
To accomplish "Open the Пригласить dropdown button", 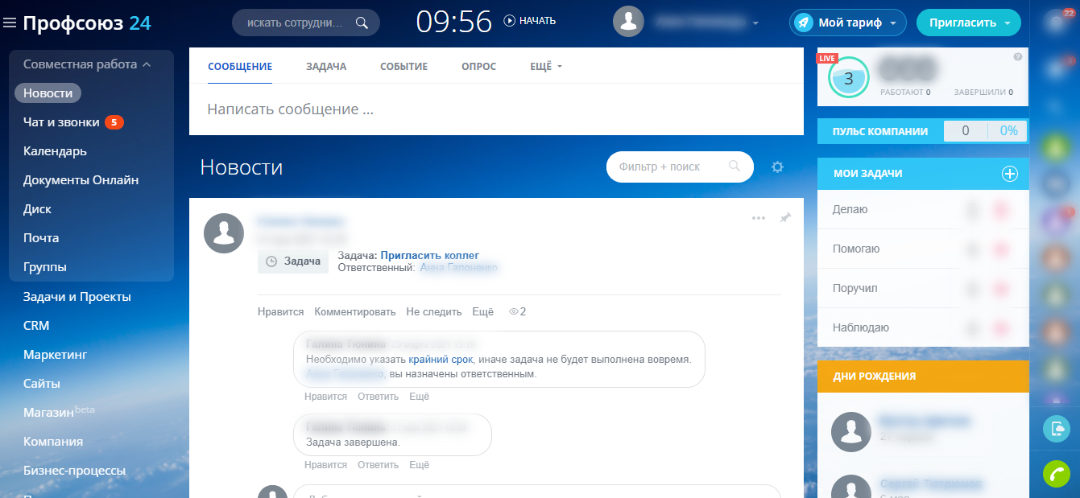I will [x=968, y=23].
